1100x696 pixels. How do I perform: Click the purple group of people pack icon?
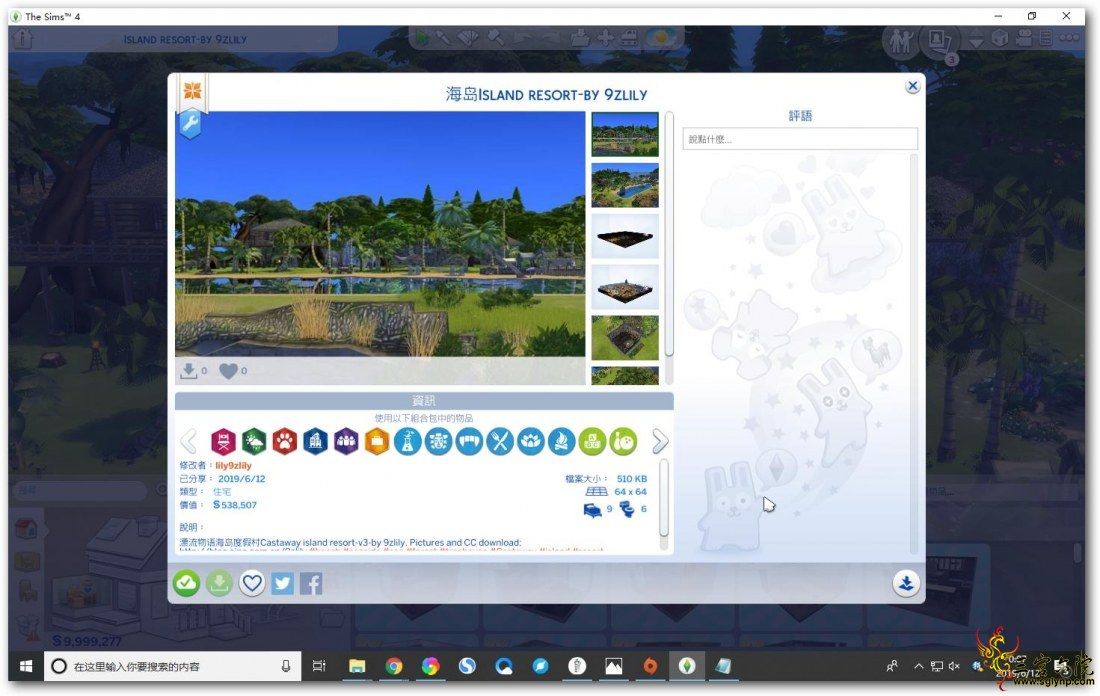point(347,441)
